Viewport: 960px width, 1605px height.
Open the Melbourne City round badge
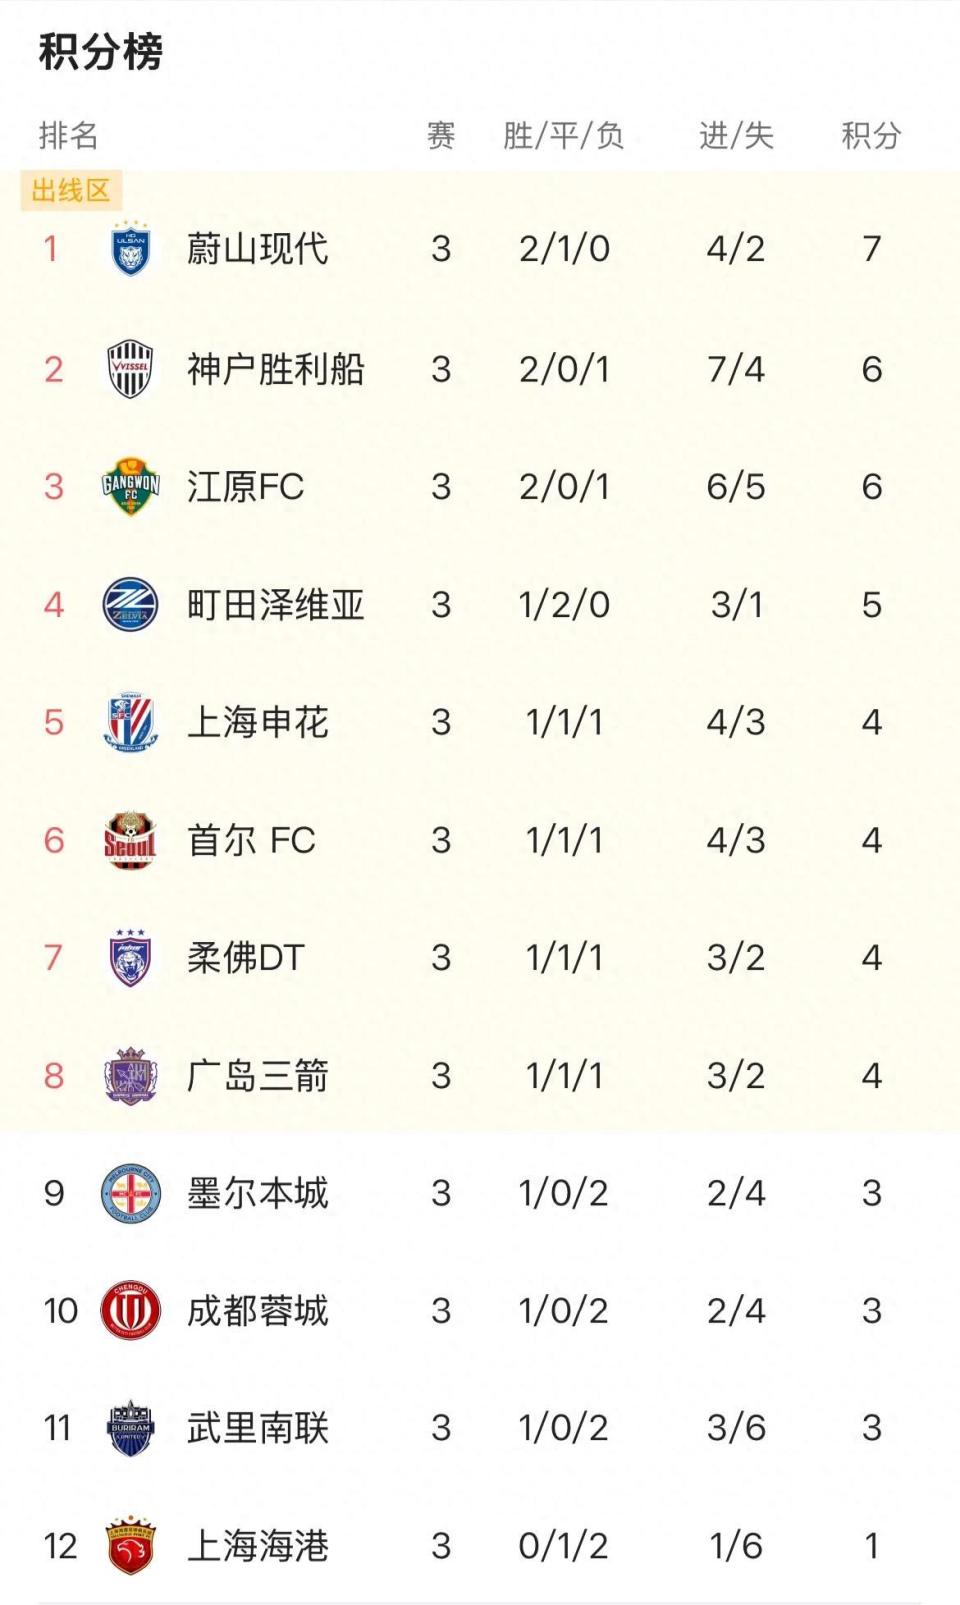(x=131, y=1193)
